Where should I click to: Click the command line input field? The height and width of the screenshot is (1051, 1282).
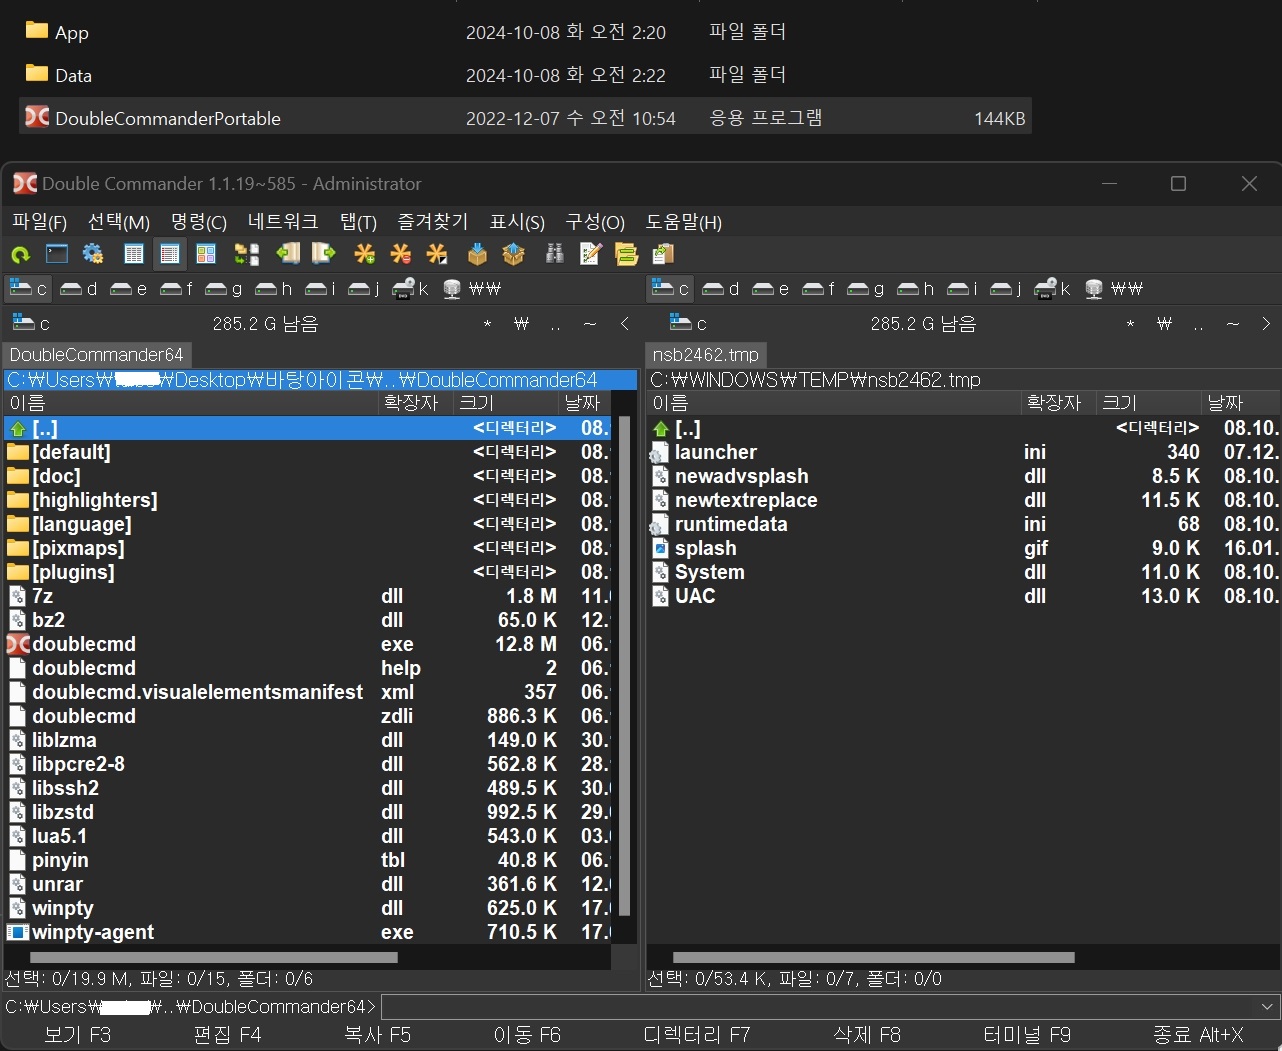coord(819,1006)
